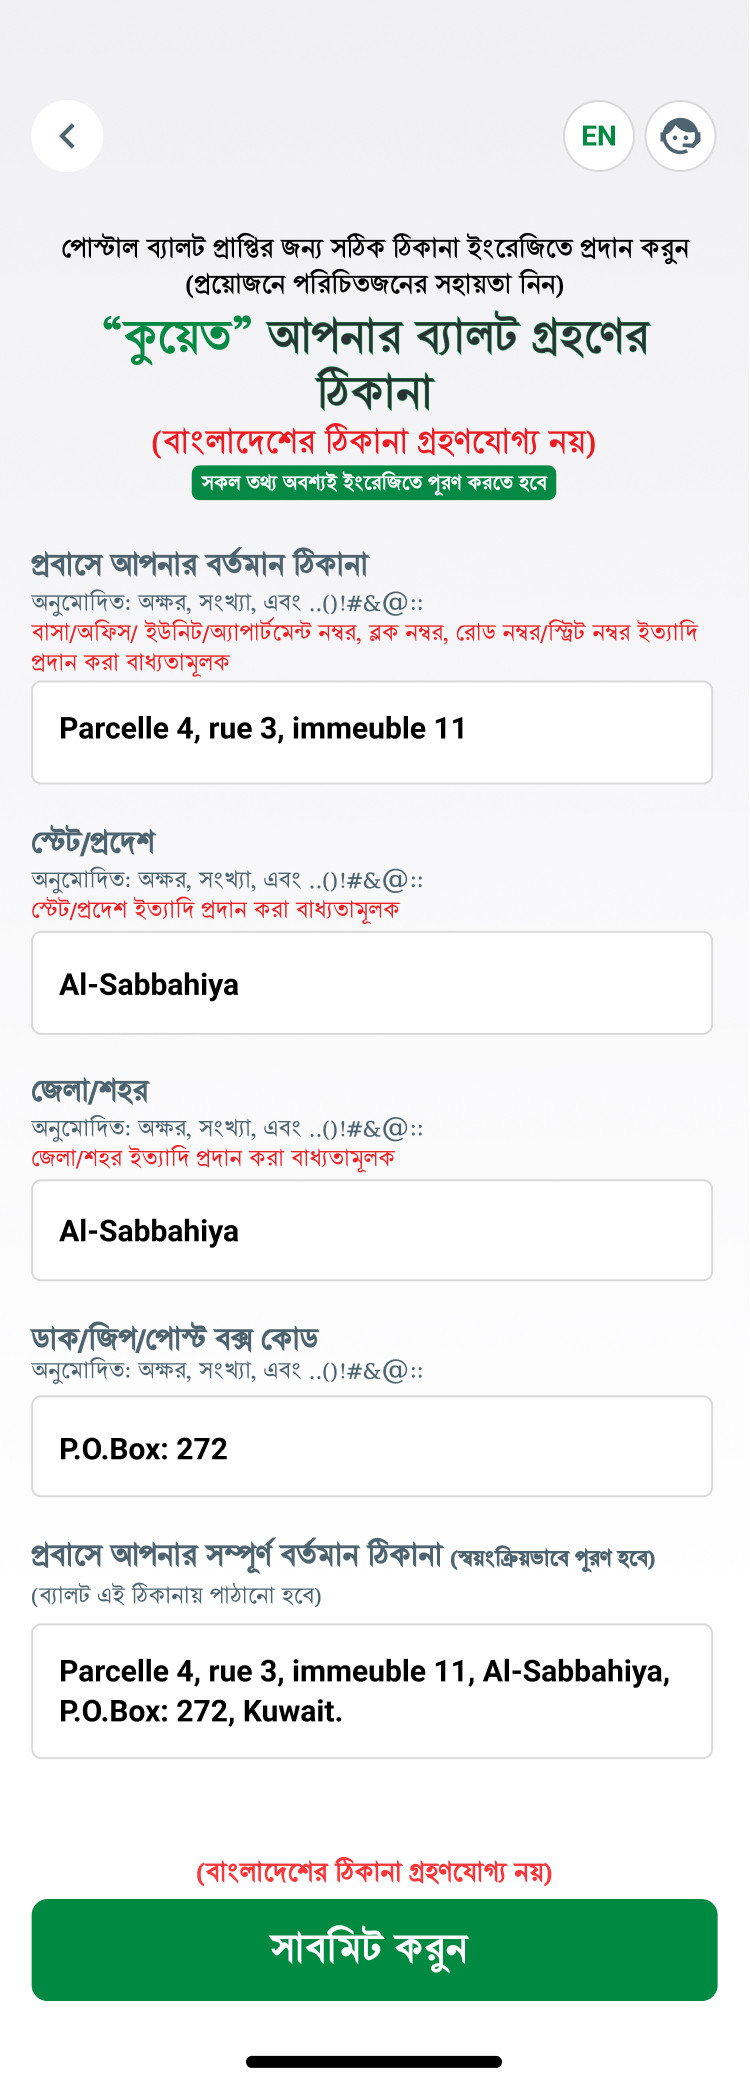The image size is (750, 2080).
Task: Tap the "ডাক/জিপ/পোস্ট বক্স কোড" label
Action: pos(175,1338)
